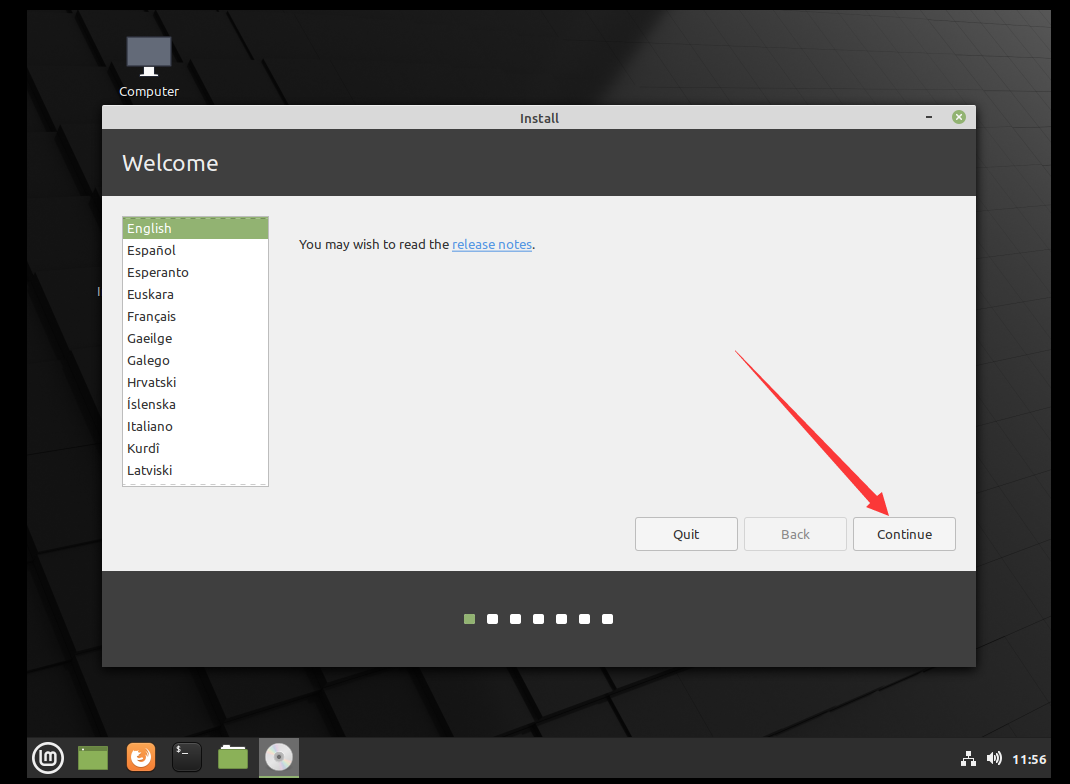Viewport: 1070px width, 784px height.
Task: Select Italiano in the language list
Action: (x=195, y=426)
